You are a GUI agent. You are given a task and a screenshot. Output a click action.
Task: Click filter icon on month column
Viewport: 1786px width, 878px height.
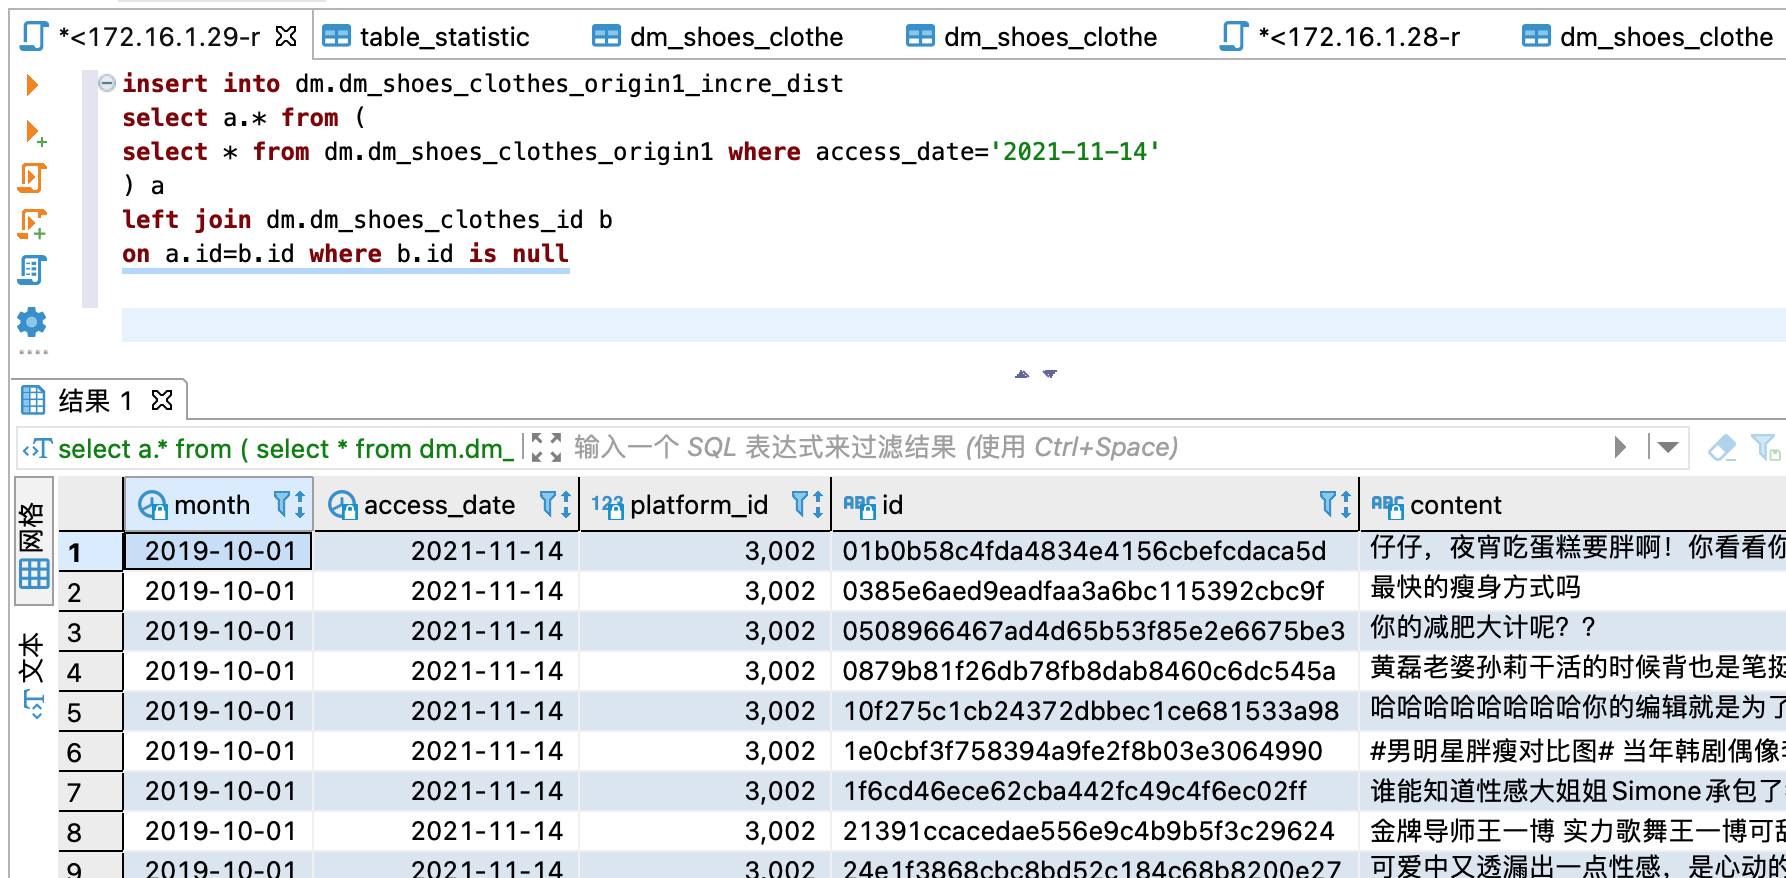tap(282, 504)
